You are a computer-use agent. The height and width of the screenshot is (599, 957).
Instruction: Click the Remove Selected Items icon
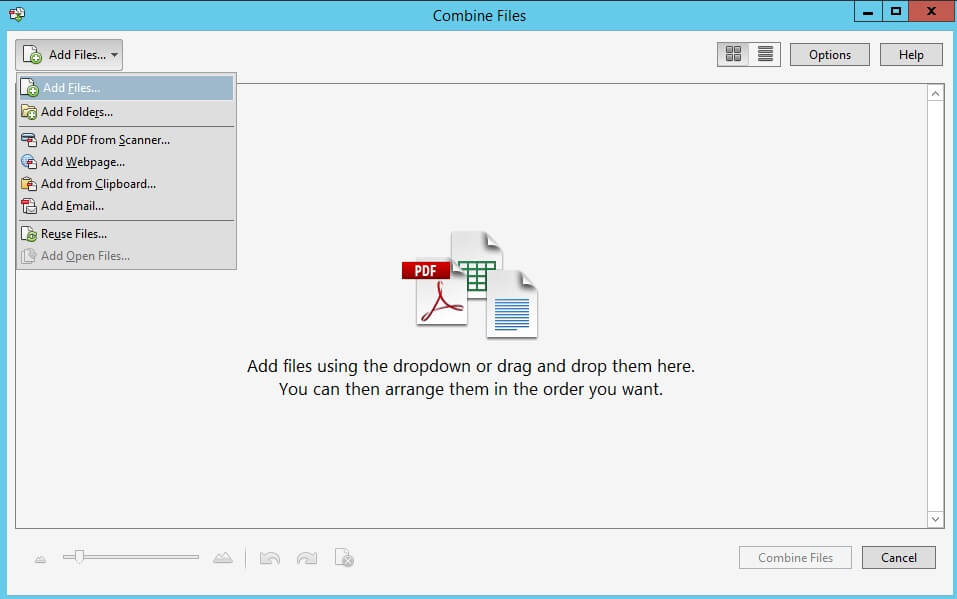coord(344,557)
